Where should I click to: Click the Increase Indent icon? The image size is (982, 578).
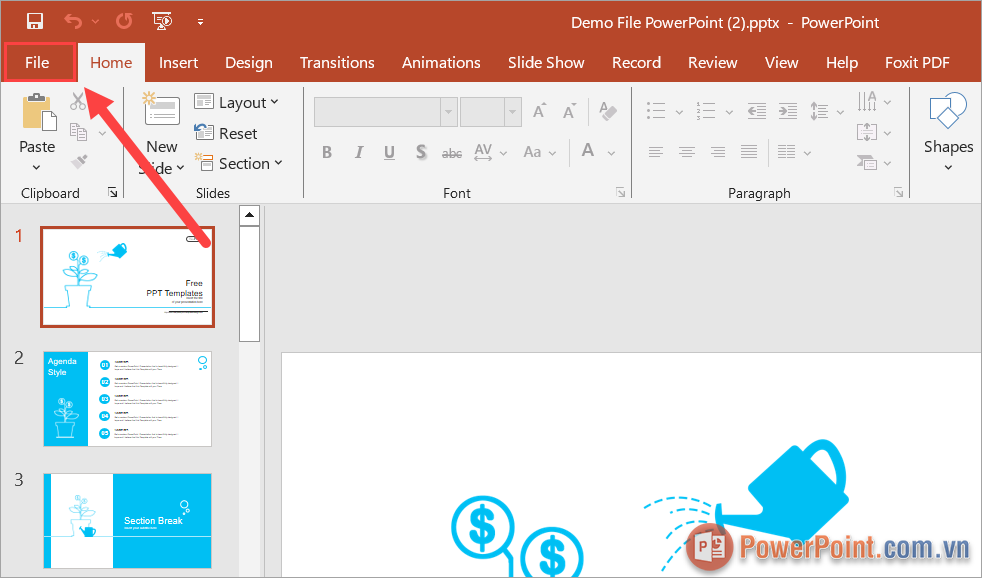788,111
